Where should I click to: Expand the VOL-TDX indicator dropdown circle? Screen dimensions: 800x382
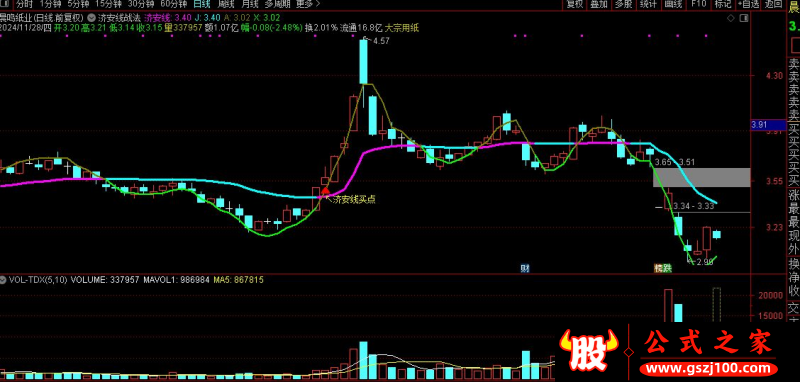[x=4, y=279]
